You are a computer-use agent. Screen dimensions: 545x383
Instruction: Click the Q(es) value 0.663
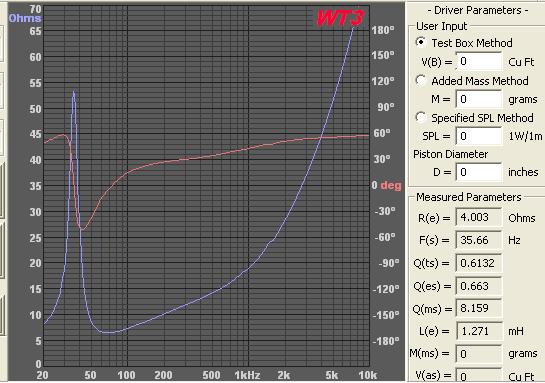click(x=479, y=286)
